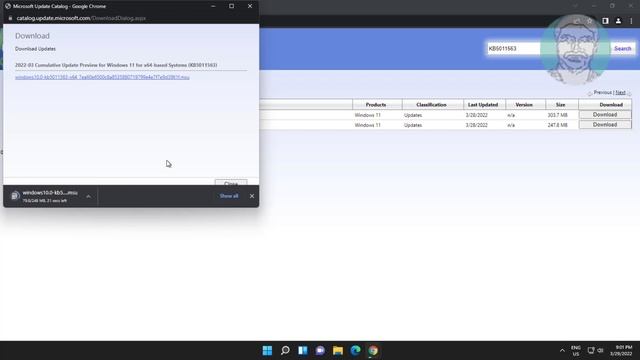Open the clock and date flyout

(622, 351)
